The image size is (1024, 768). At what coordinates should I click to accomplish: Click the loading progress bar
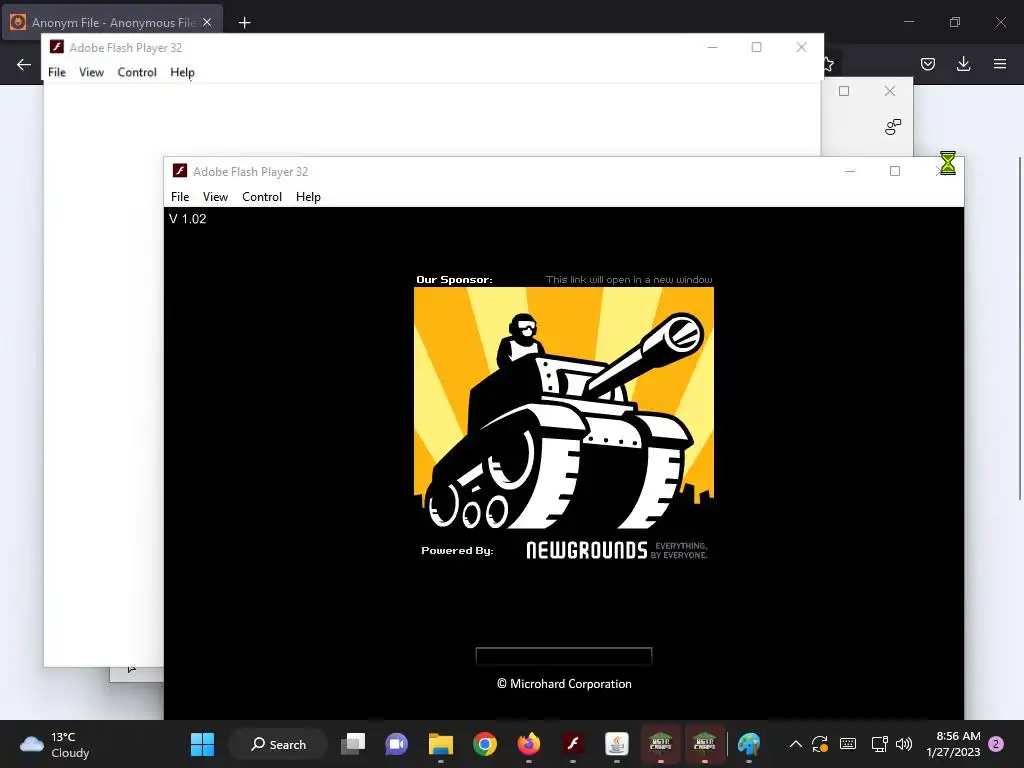pos(564,656)
